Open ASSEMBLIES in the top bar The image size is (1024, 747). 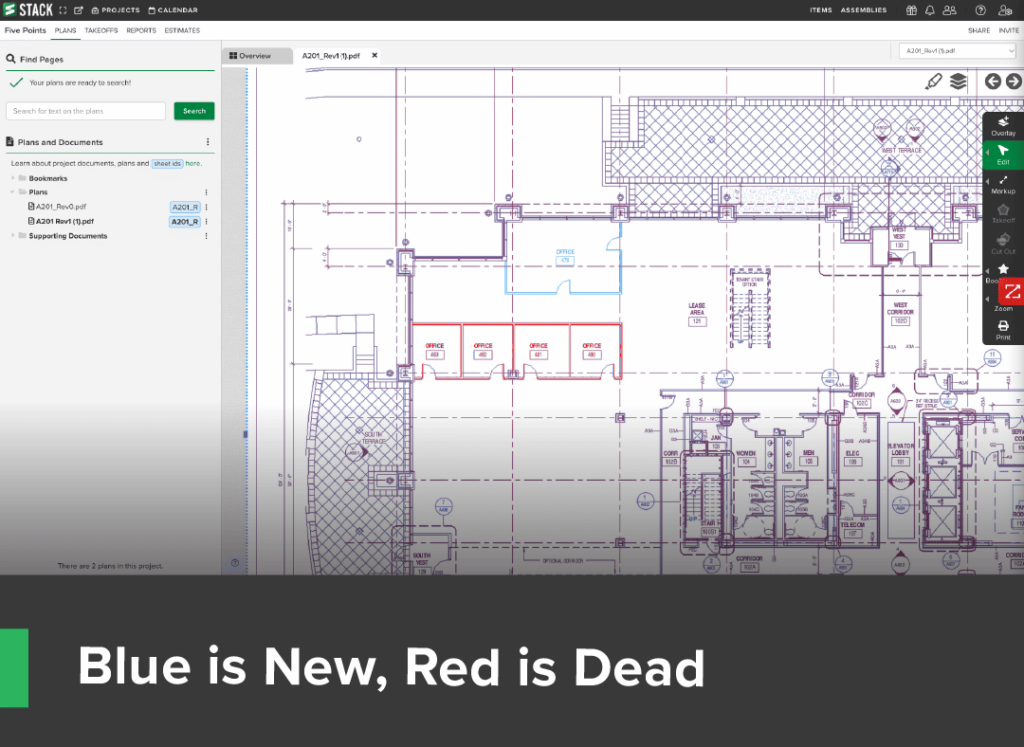click(x=863, y=10)
